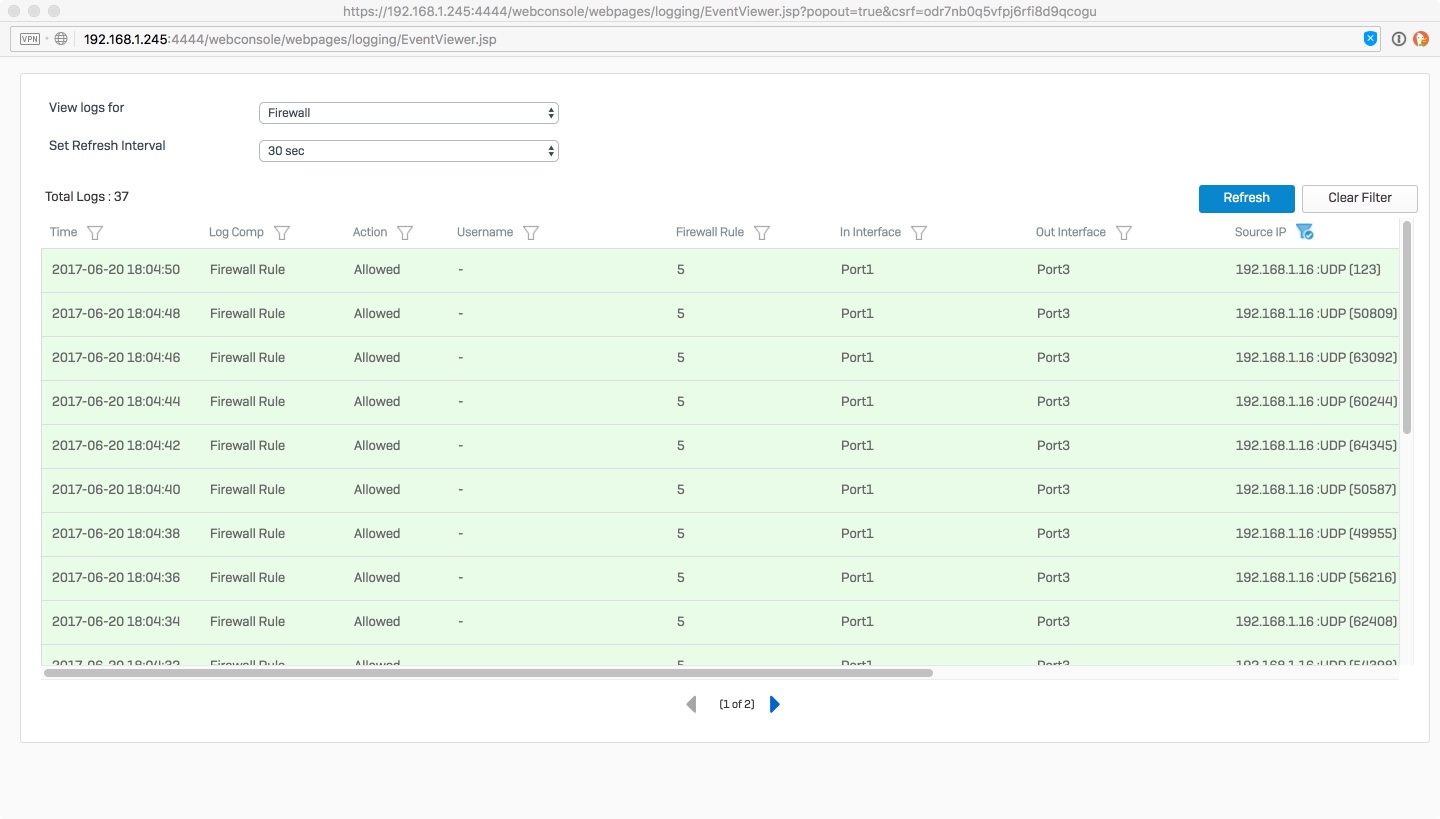1440x819 pixels.
Task: Click the active Source IP filter icon
Action: point(1304,232)
